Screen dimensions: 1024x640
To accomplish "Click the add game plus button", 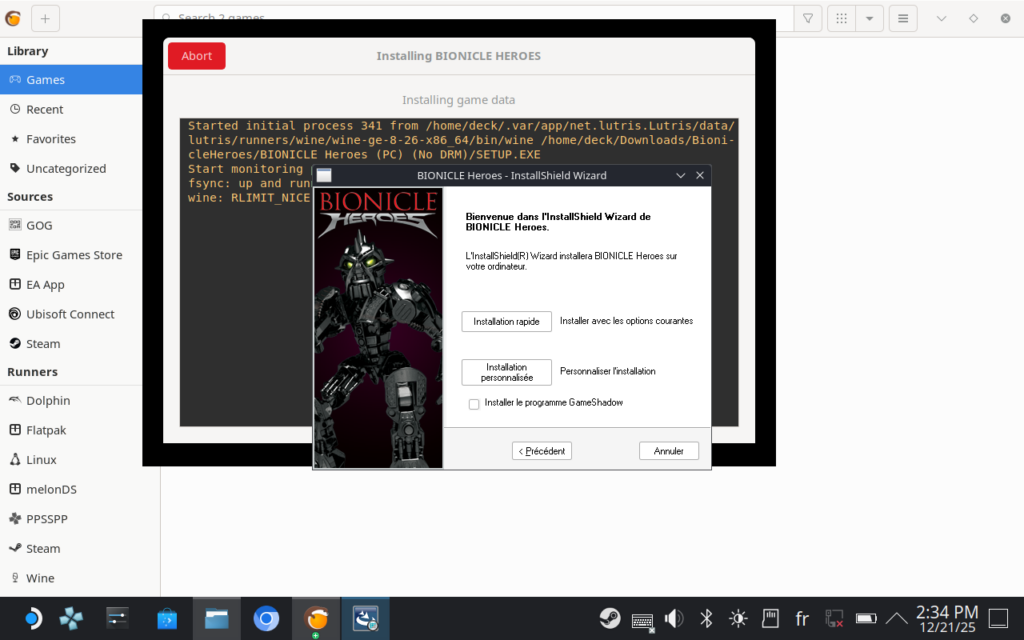I will coord(46,18).
